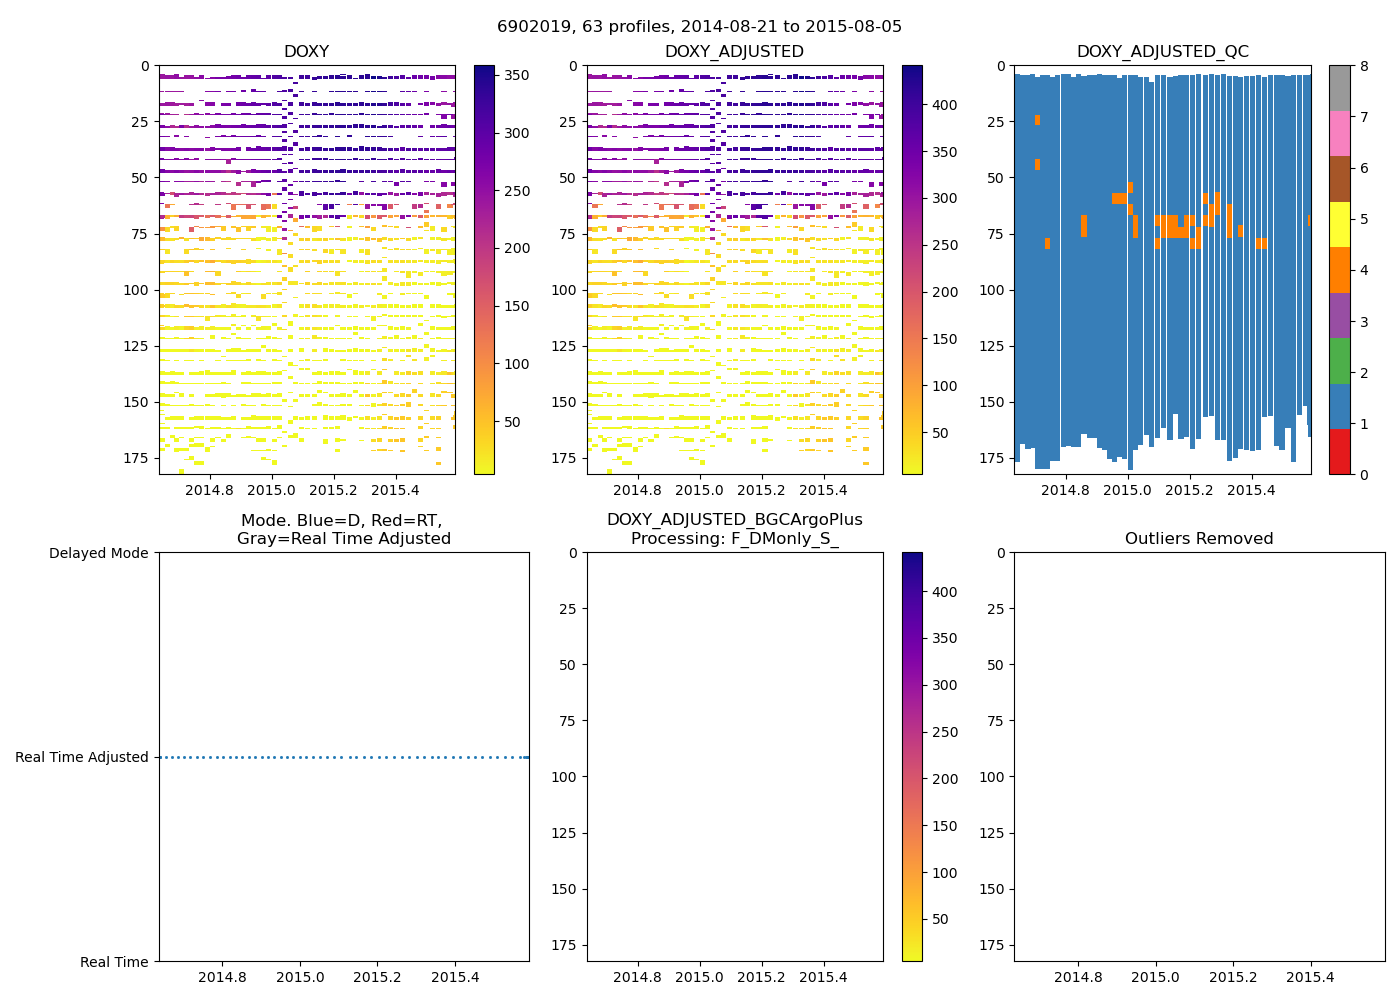
Task: Pick the yellow band of the QC colorbar
Action: click(x=1339, y=224)
